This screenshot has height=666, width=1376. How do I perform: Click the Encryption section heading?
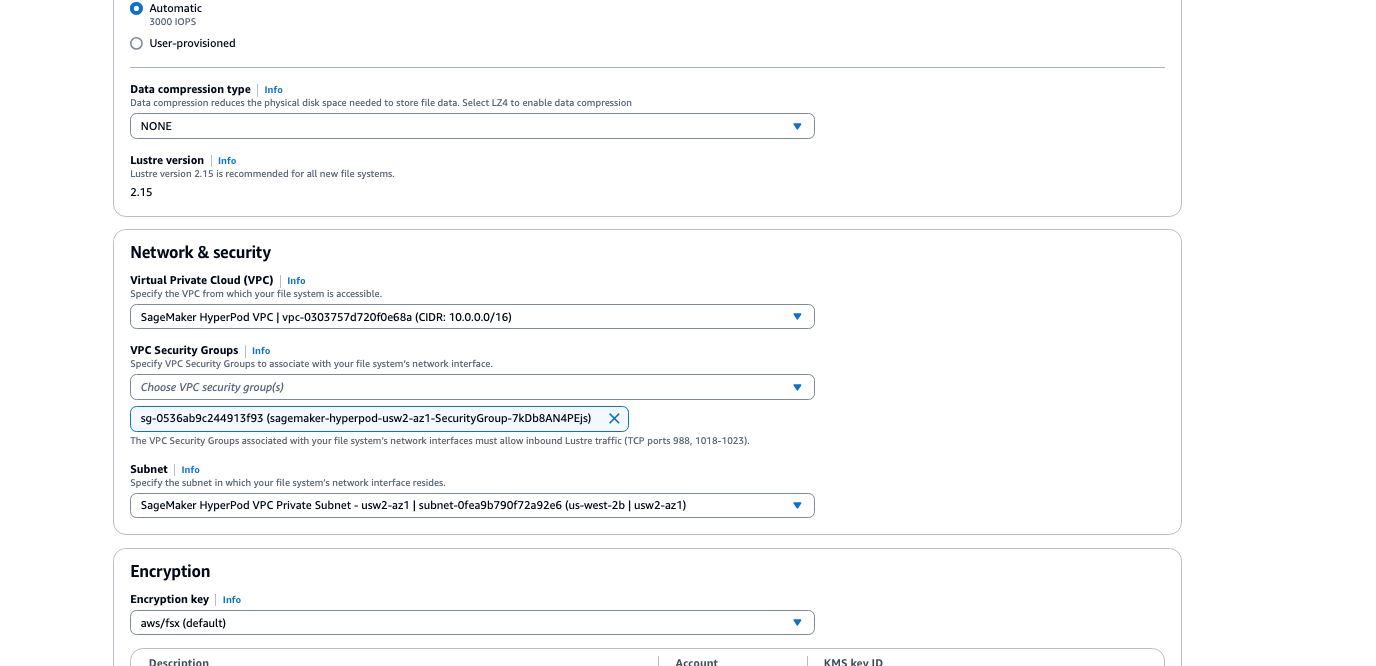(170, 572)
